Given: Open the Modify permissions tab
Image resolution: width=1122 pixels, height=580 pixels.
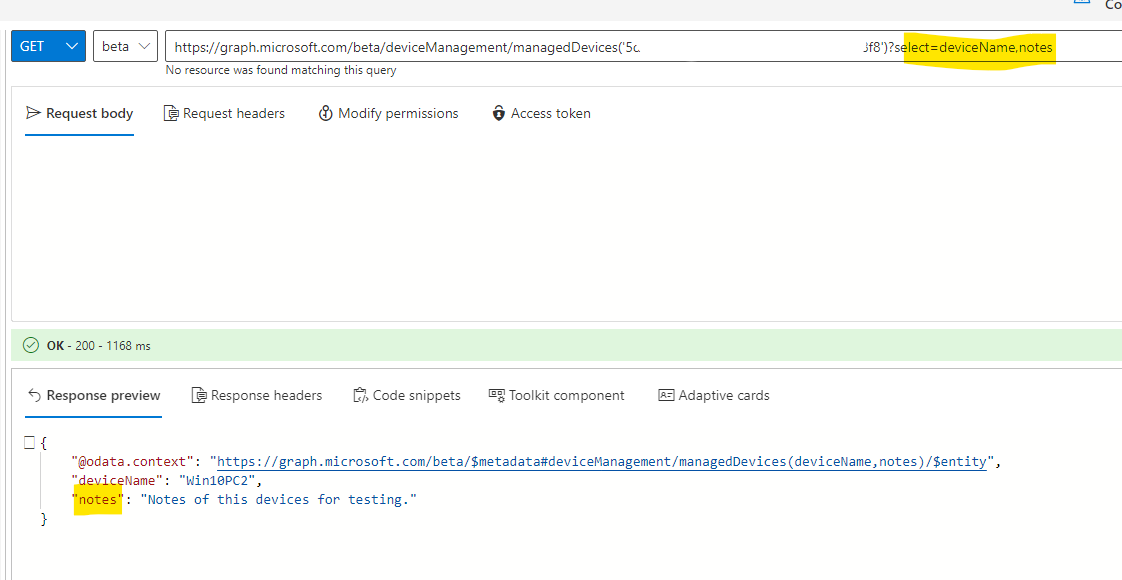Looking at the screenshot, I should tap(389, 113).
